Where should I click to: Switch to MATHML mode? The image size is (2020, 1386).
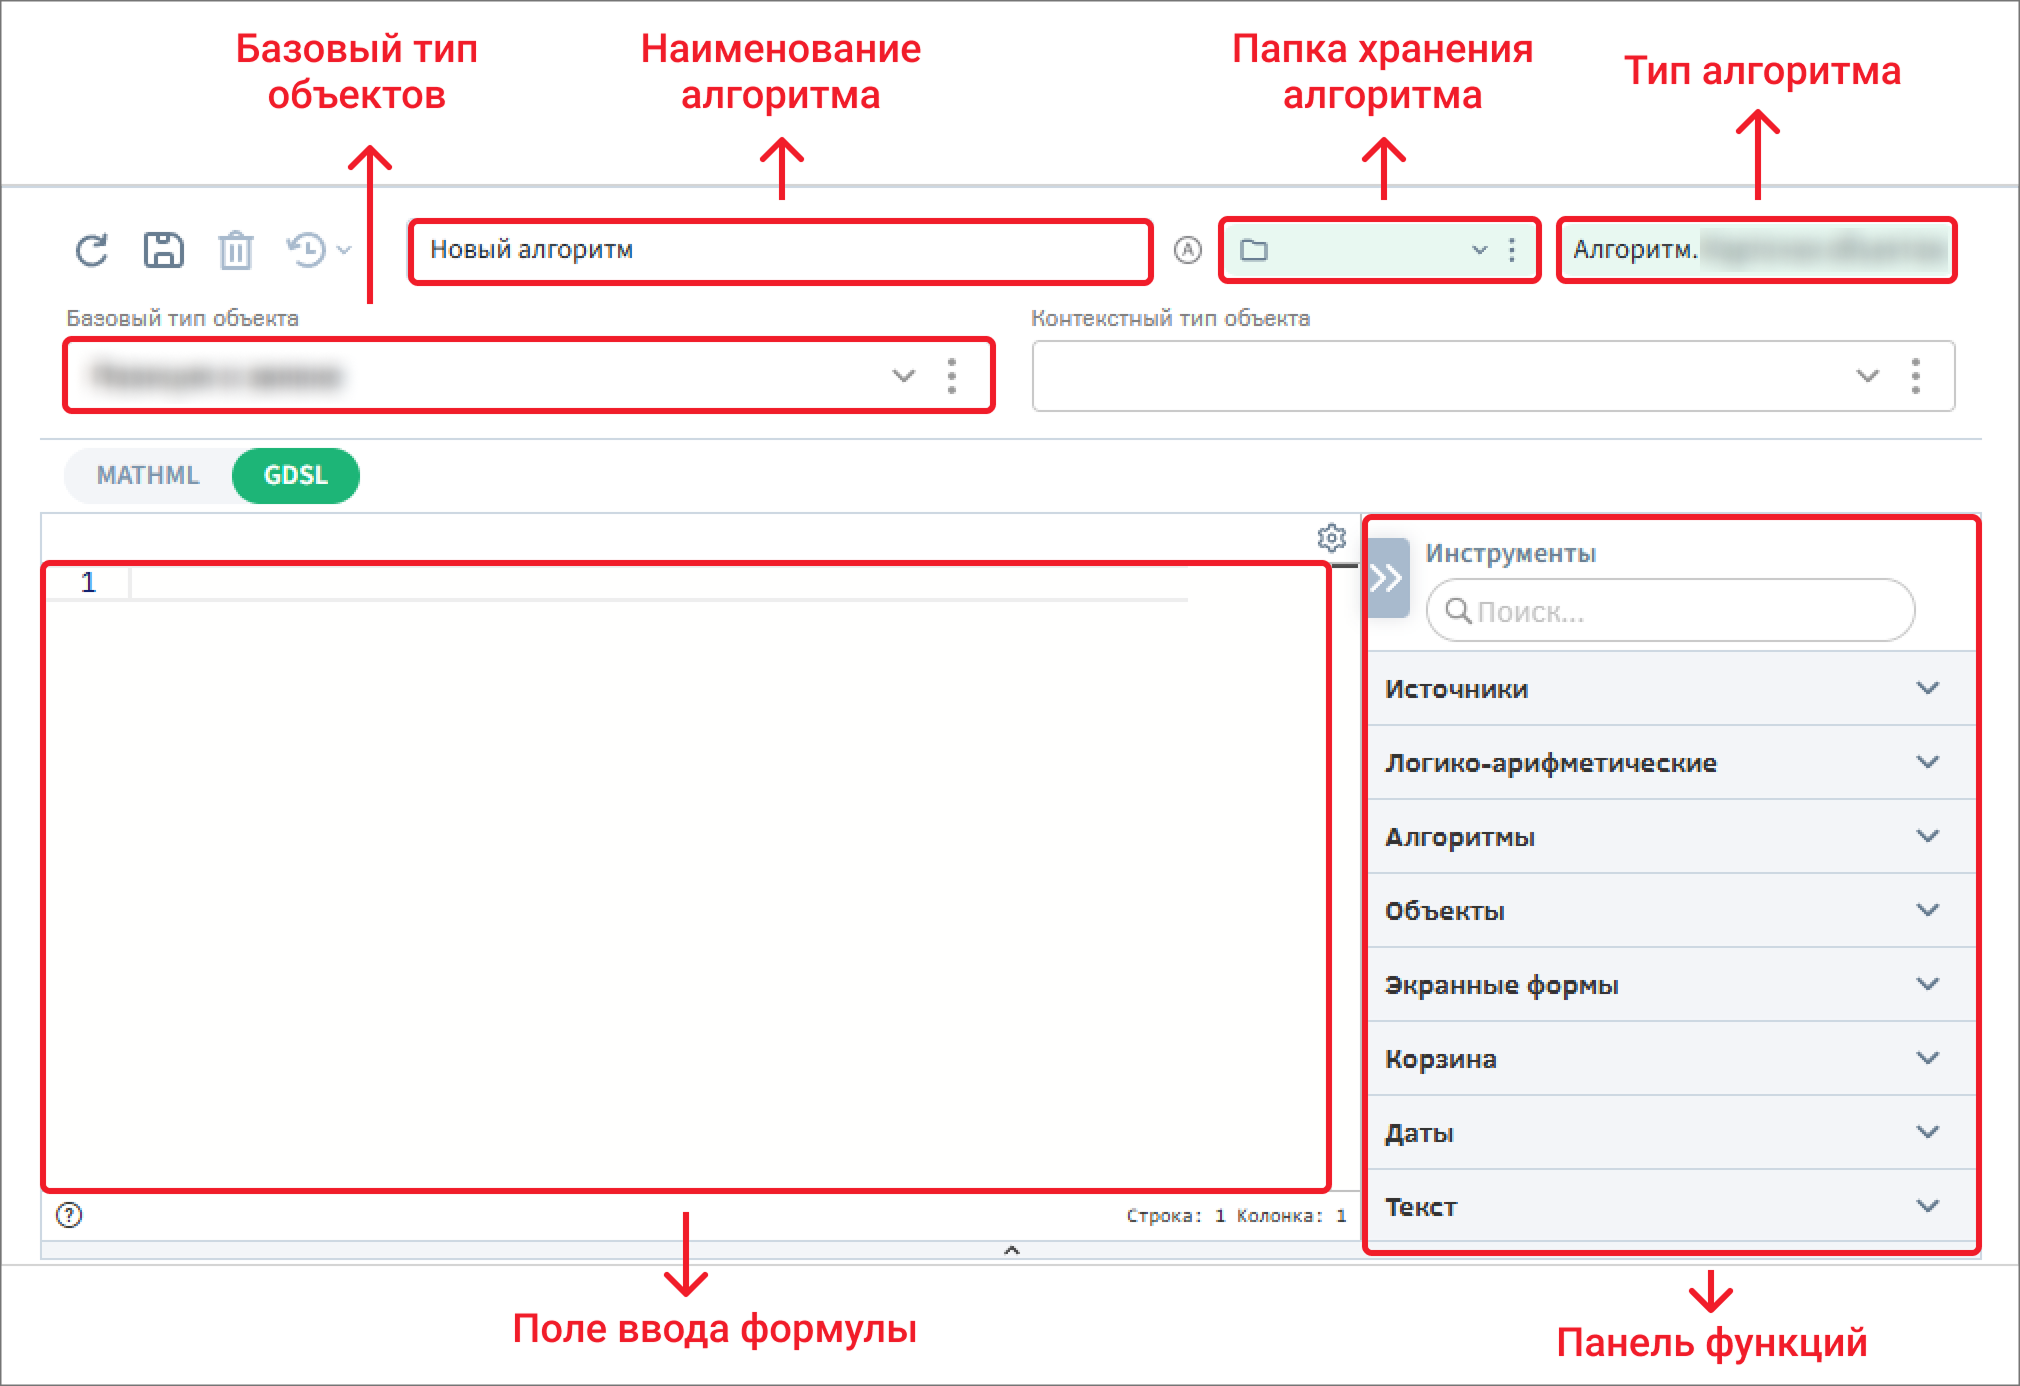pos(148,475)
